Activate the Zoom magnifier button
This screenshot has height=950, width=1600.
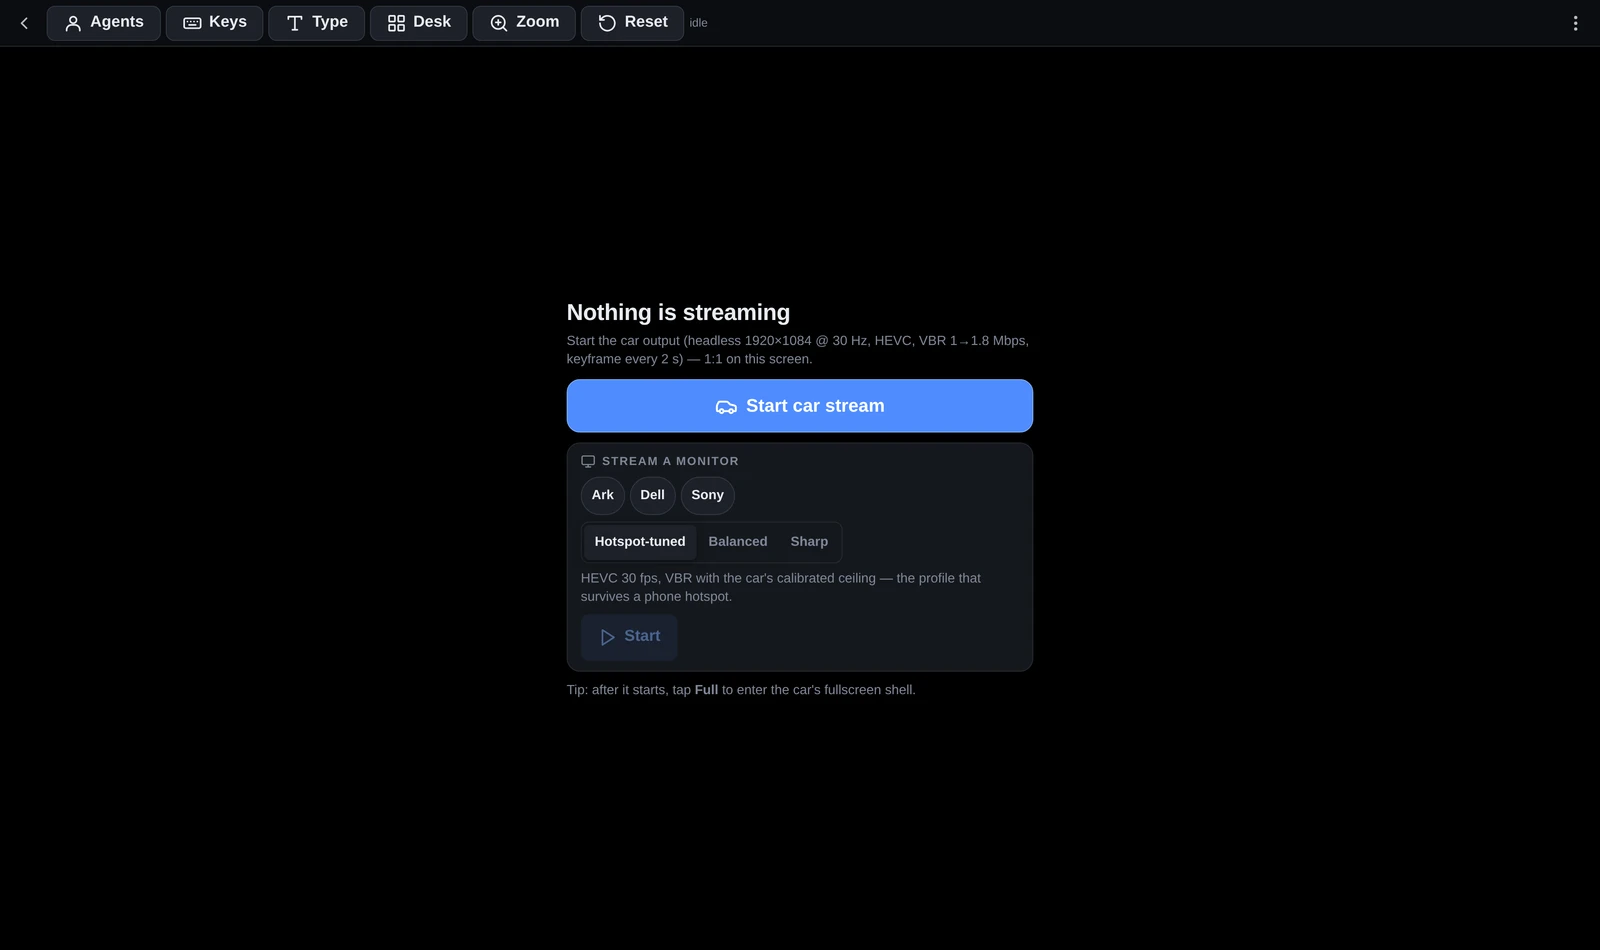pyautogui.click(x=524, y=23)
